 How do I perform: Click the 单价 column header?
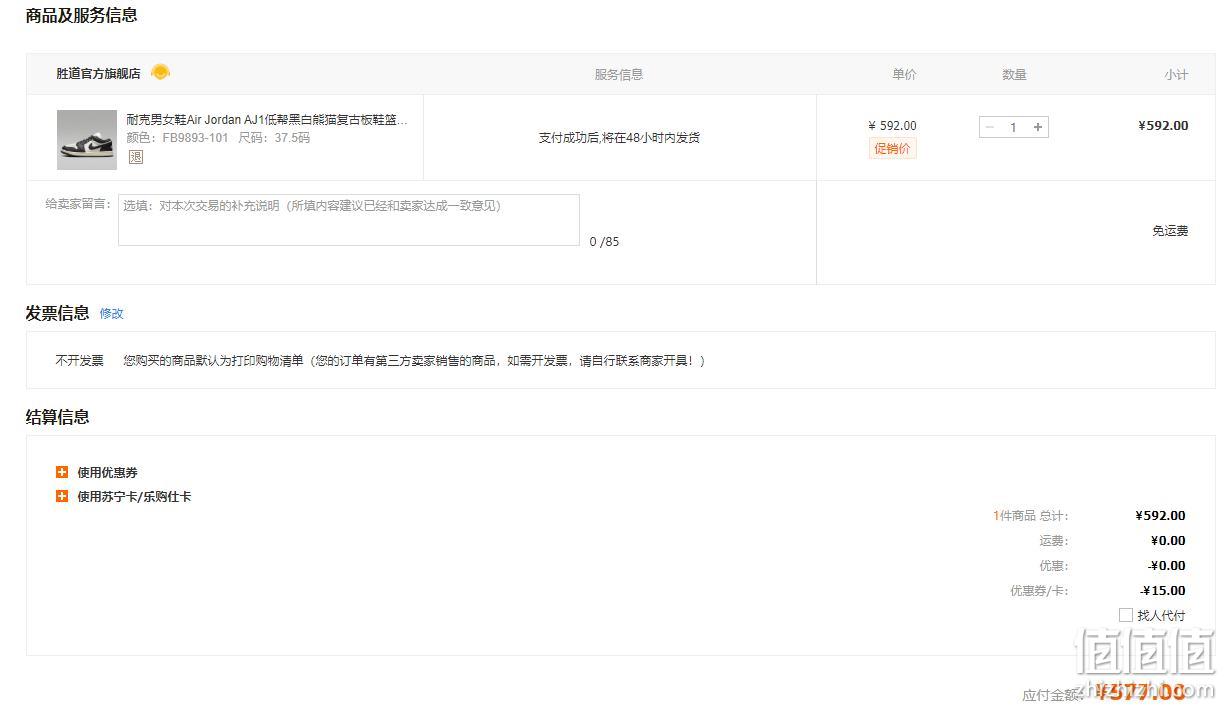904,74
